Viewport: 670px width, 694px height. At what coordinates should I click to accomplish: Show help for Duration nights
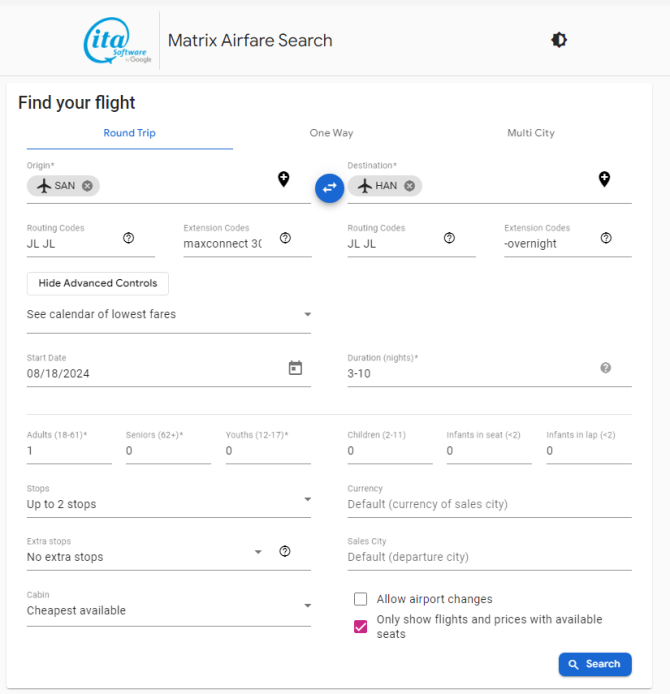coord(606,368)
